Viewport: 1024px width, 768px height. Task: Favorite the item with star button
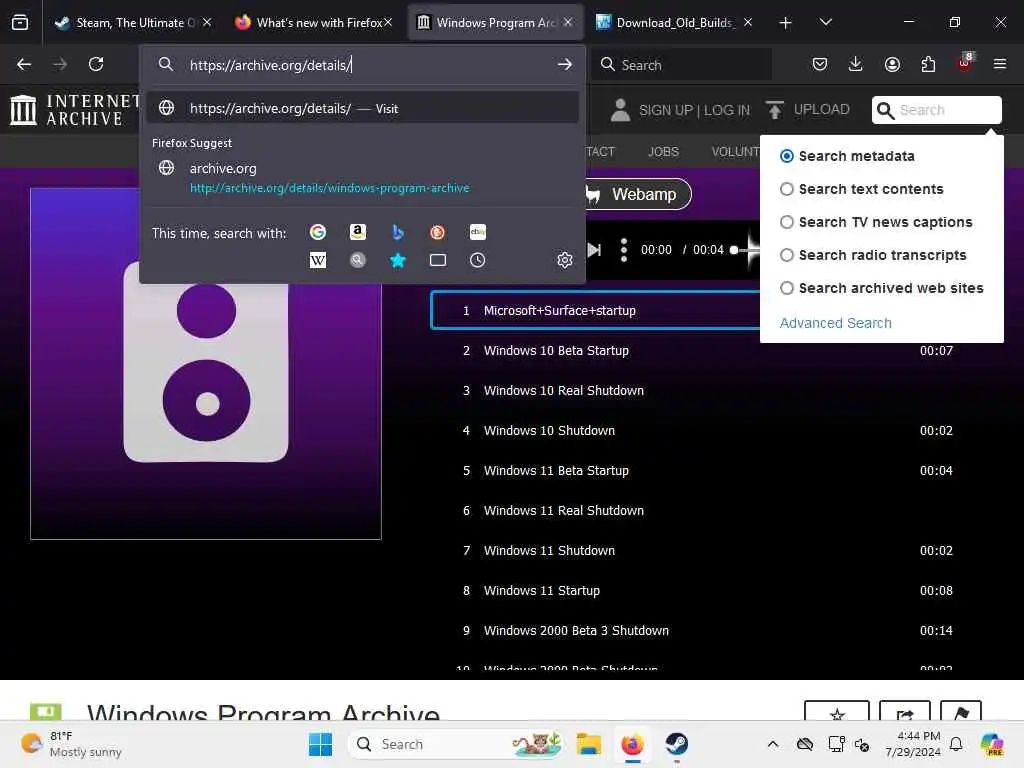837,712
